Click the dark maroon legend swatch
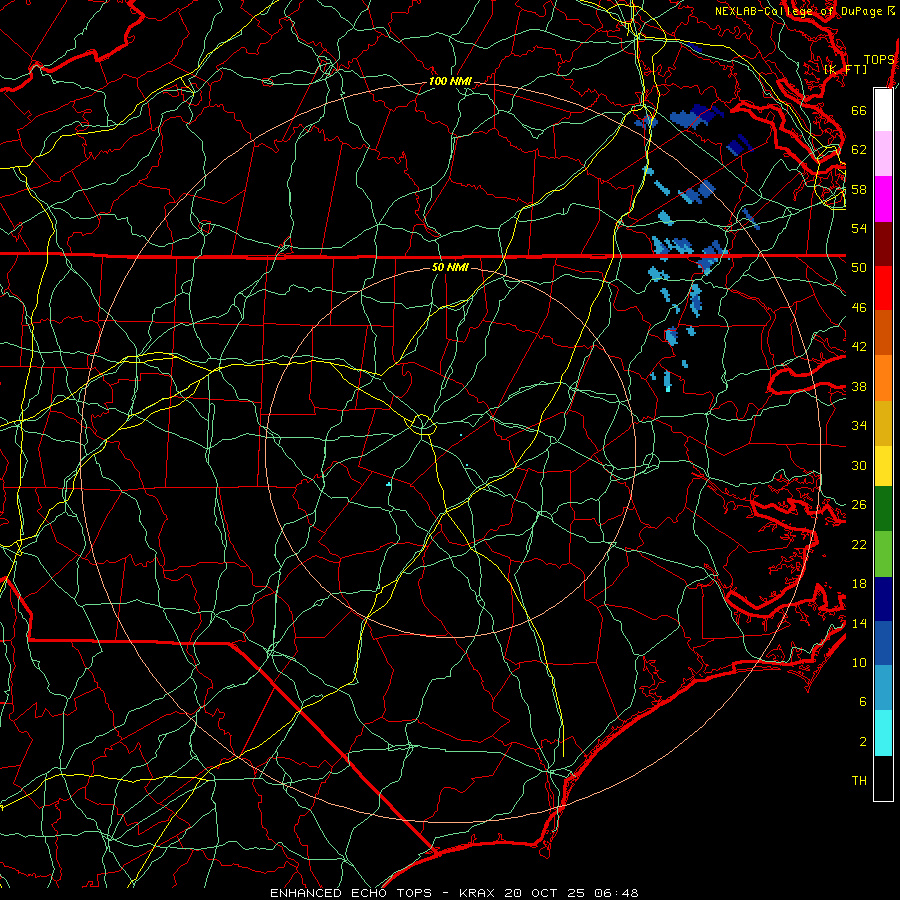 (x=883, y=244)
